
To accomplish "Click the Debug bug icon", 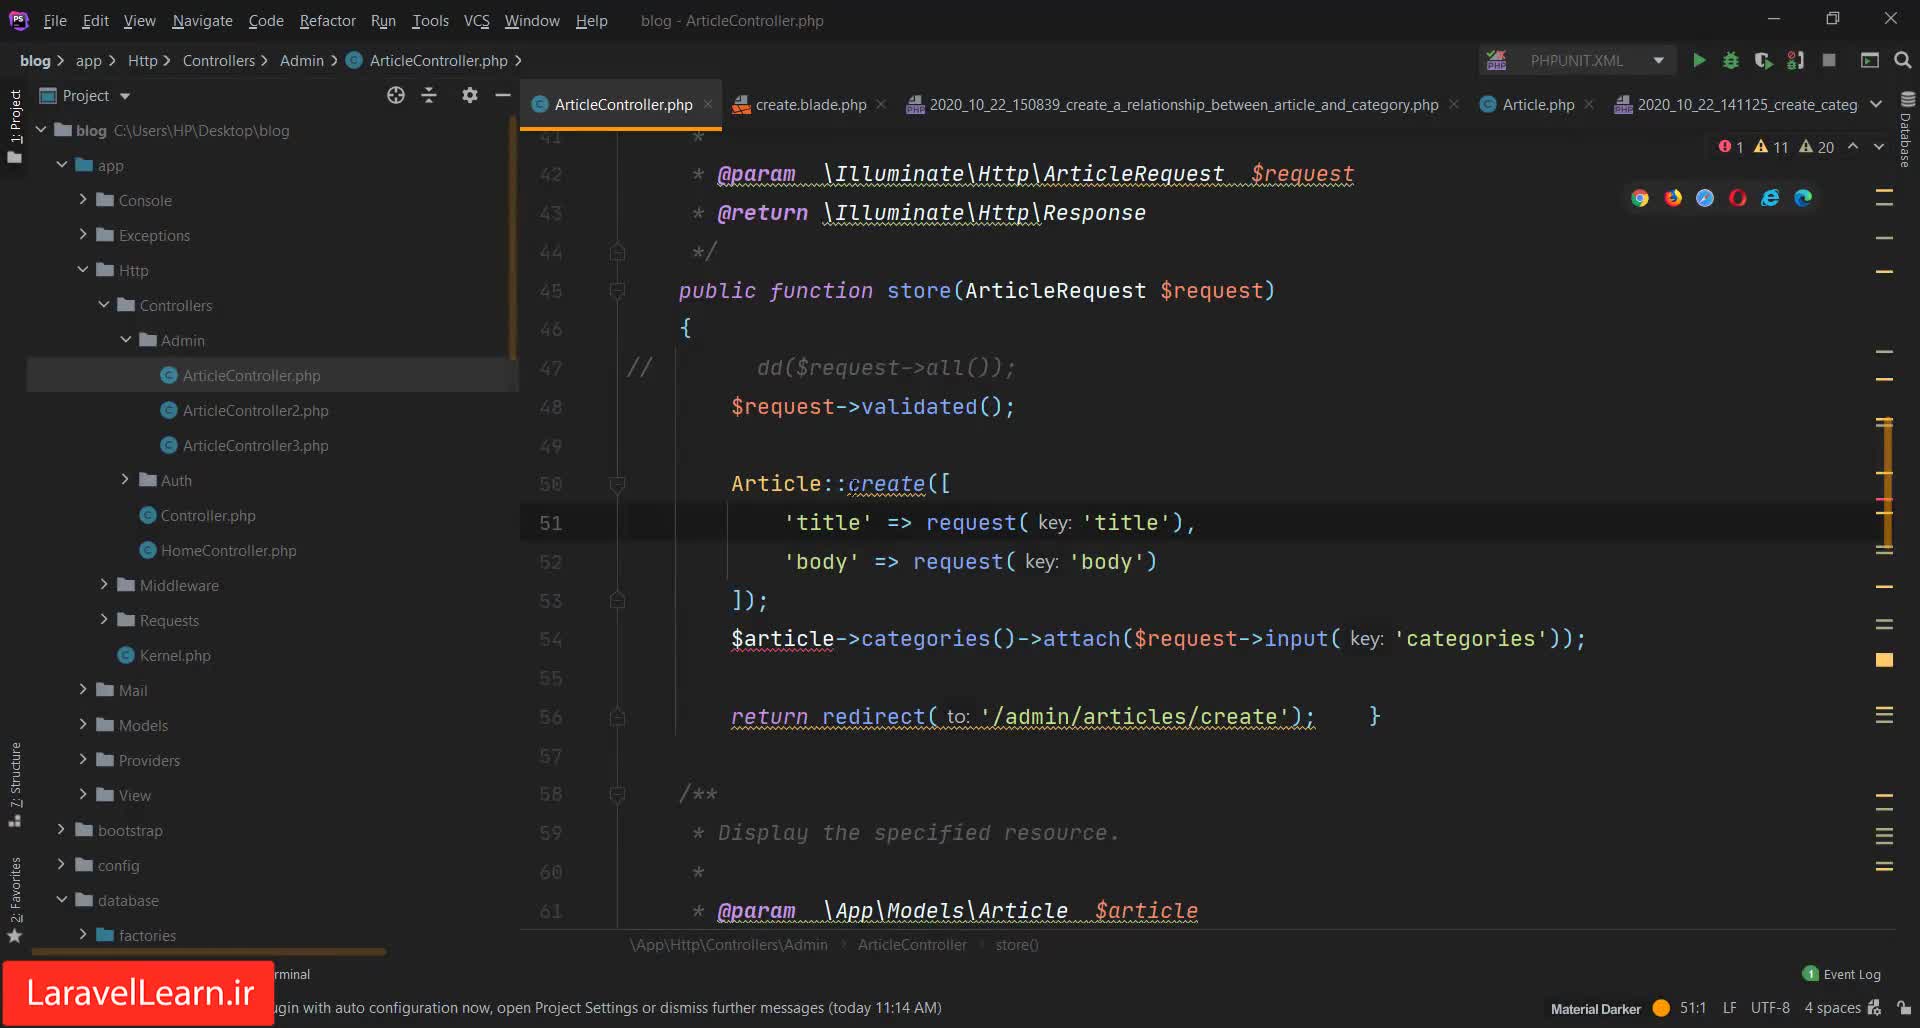I will (x=1731, y=61).
